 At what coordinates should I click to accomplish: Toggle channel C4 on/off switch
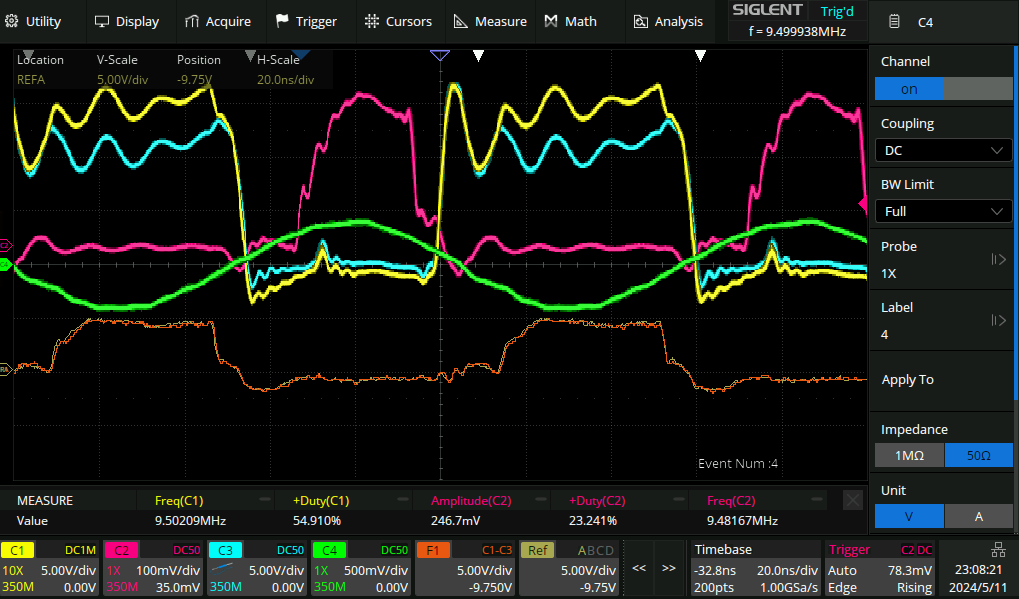(x=943, y=89)
